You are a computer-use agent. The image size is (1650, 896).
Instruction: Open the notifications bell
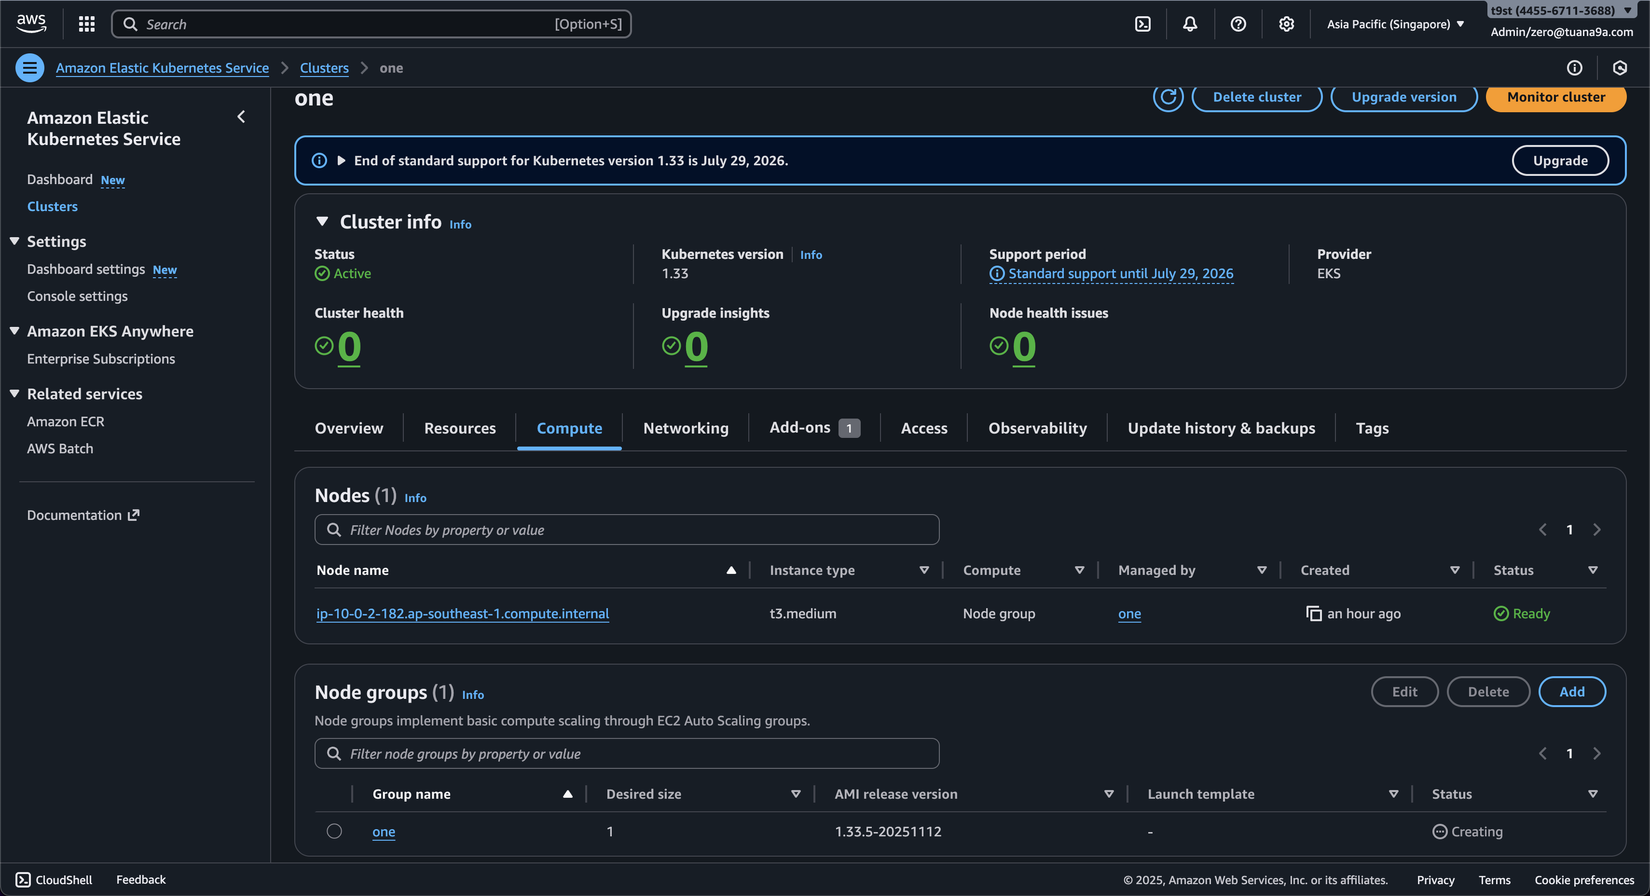(x=1190, y=24)
